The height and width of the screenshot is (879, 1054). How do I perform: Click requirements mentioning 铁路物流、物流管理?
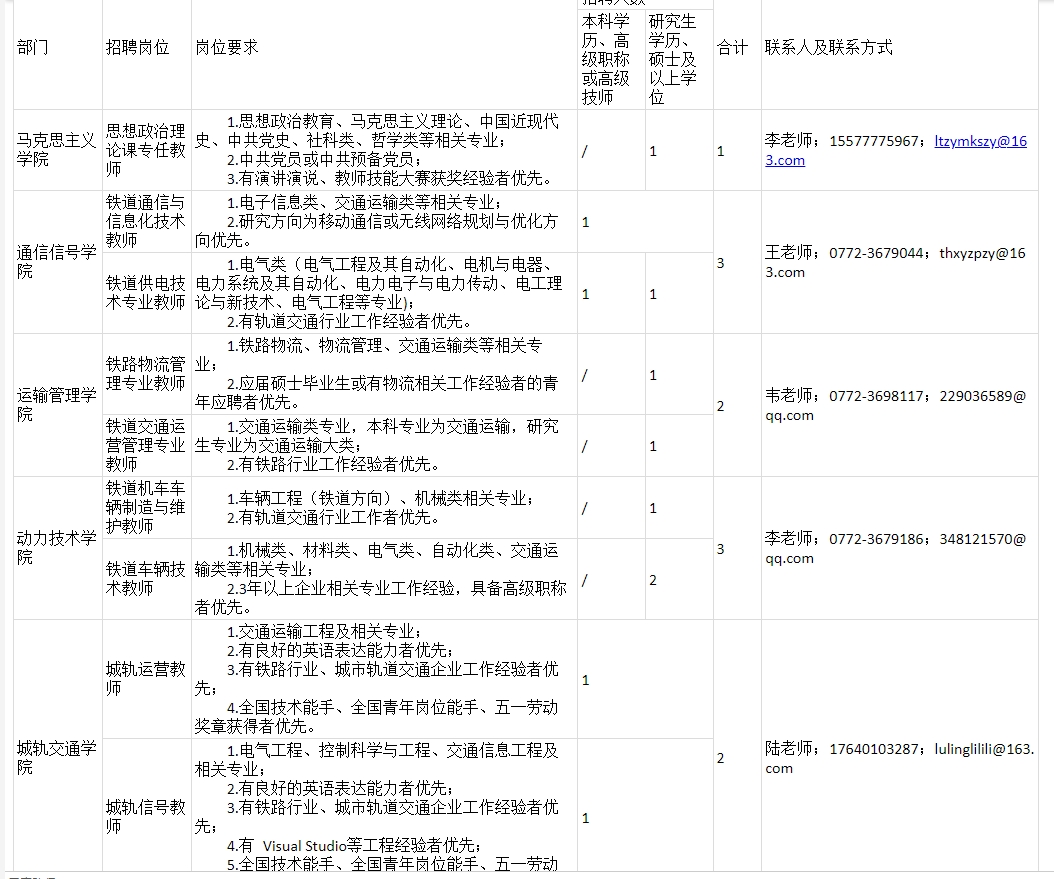click(x=384, y=374)
